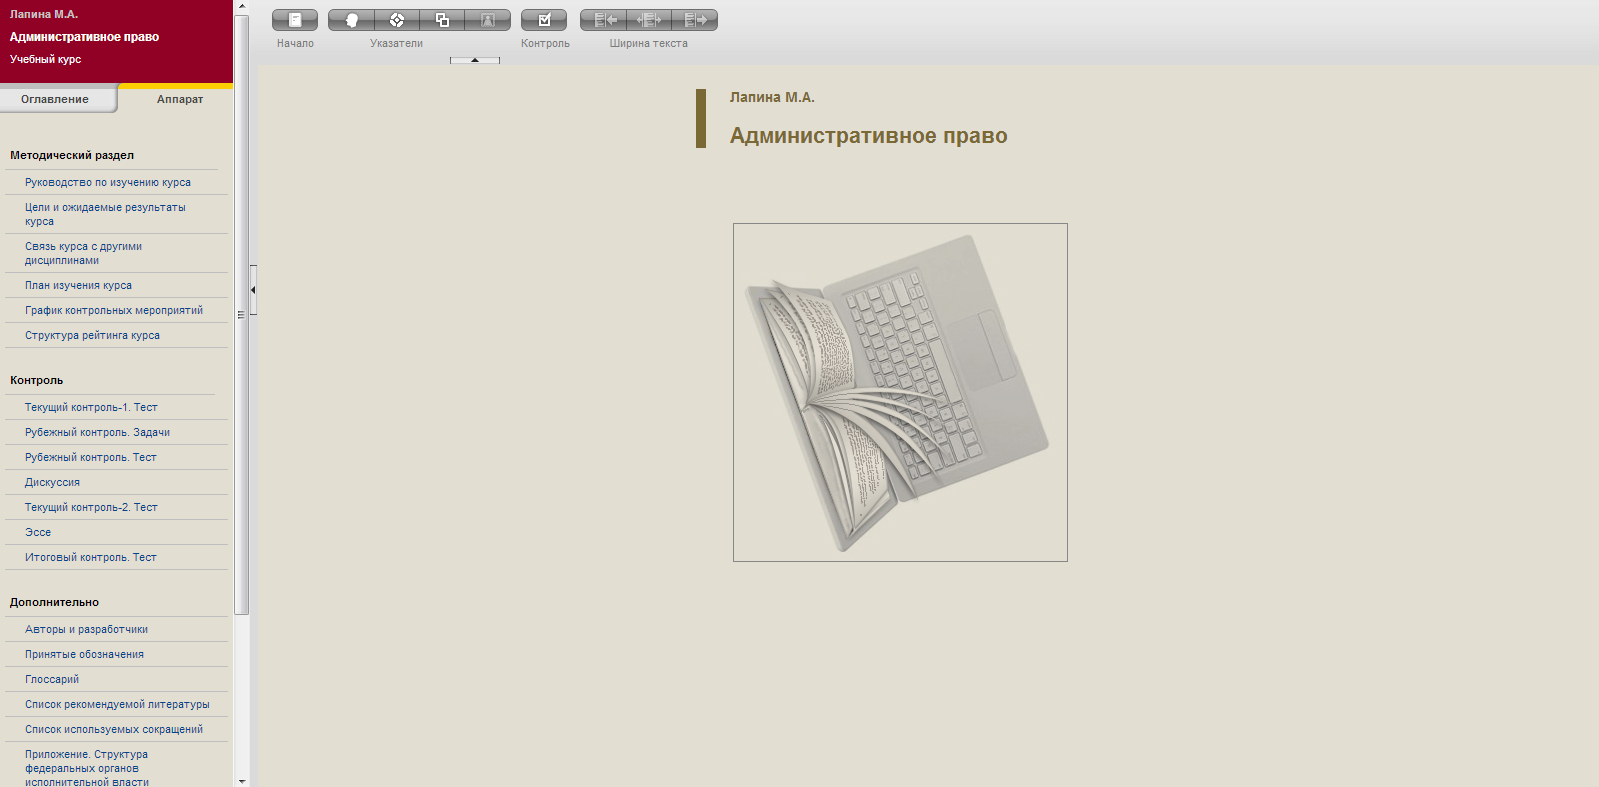The height and width of the screenshot is (787, 1599).
Task: Click the sidebar scrollbar down arrow
Action: pyautogui.click(x=241, y=781)
